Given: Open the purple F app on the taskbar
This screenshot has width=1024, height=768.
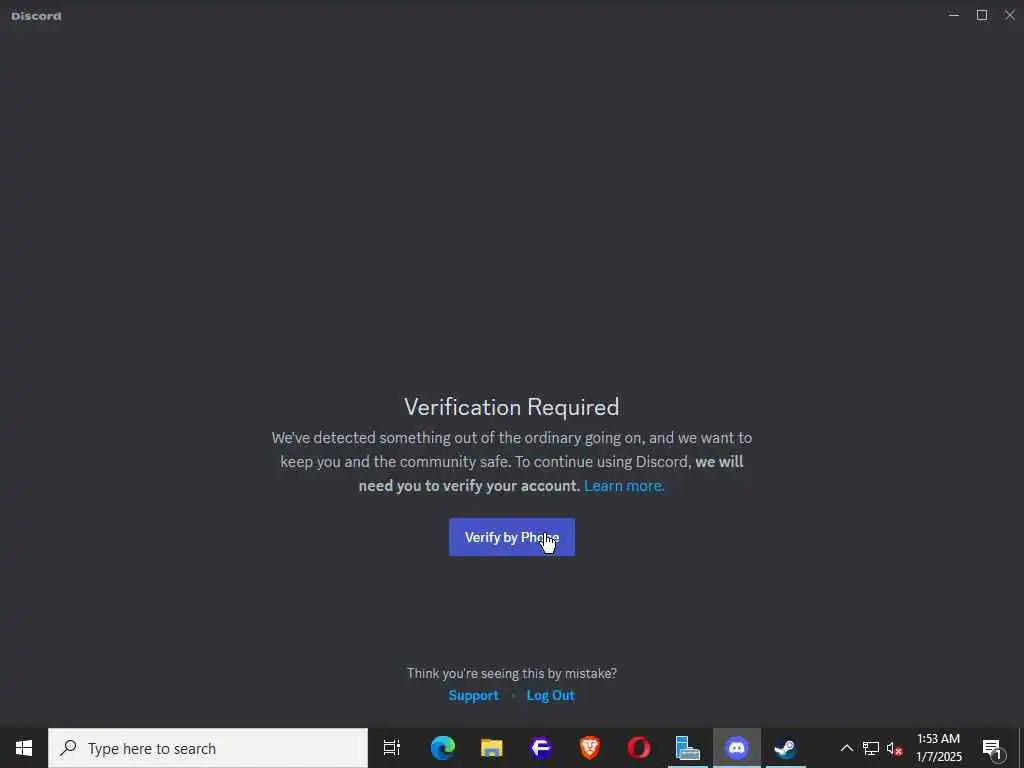Looking at the screenshot, I should pyautogui.click(x=540, y=748).
